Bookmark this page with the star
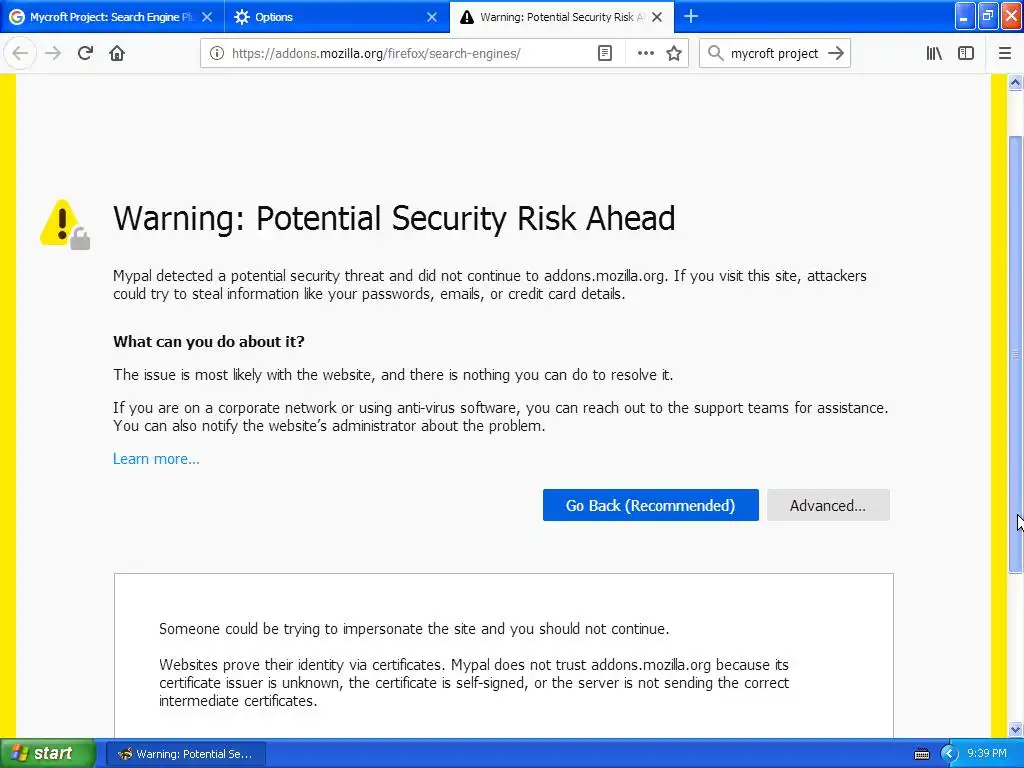 click(674, 53)
